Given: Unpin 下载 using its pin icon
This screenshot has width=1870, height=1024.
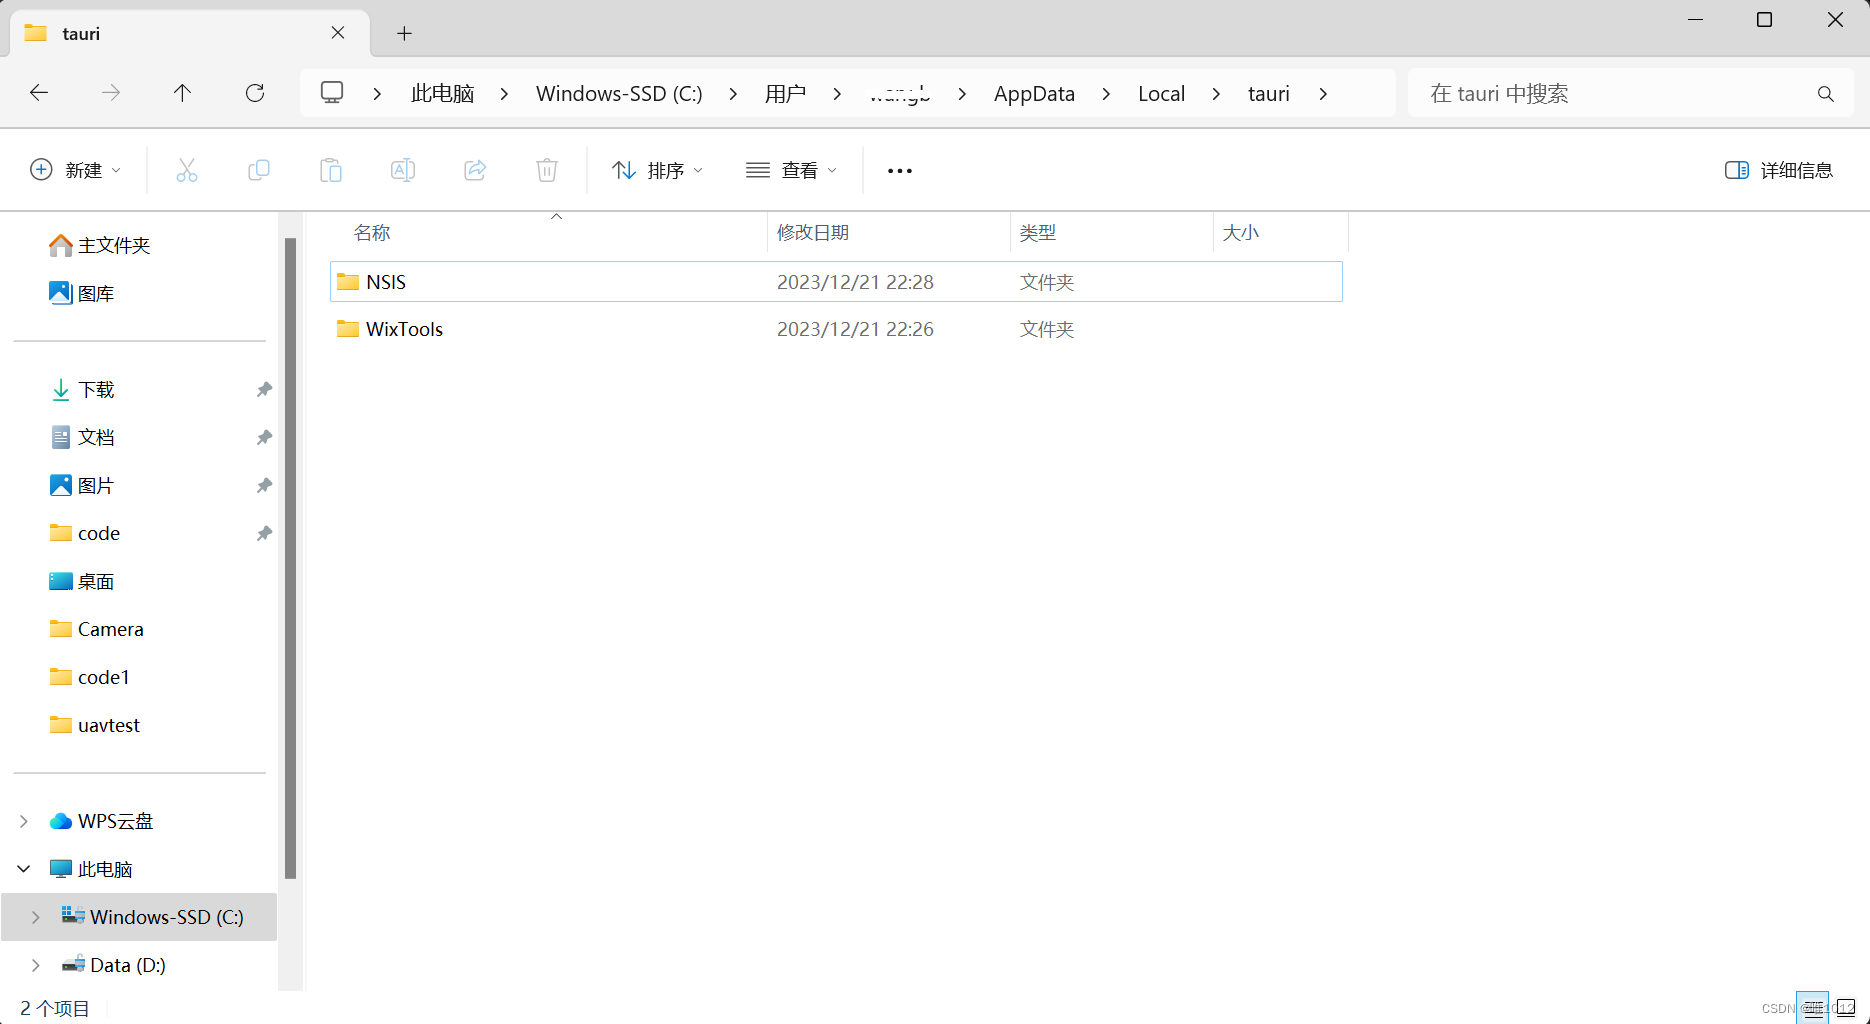Looking at the screenshot, I should click(x=264, y=389).
